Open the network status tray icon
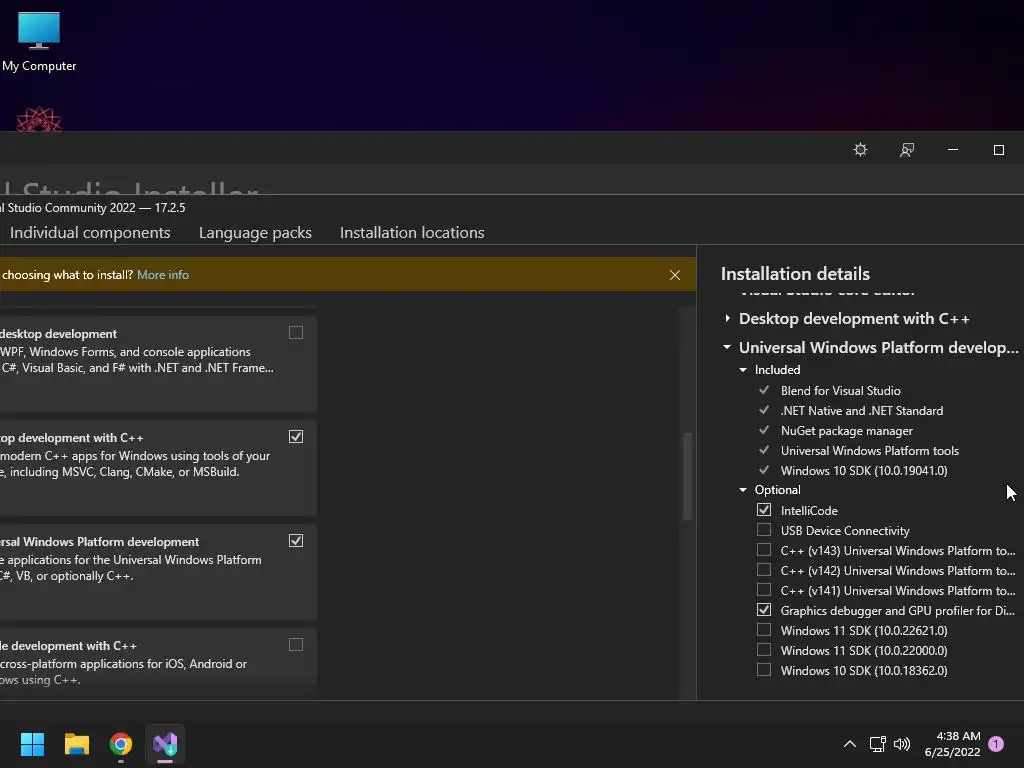Viewport: 1024px width, 768px height. pos(877,744)
